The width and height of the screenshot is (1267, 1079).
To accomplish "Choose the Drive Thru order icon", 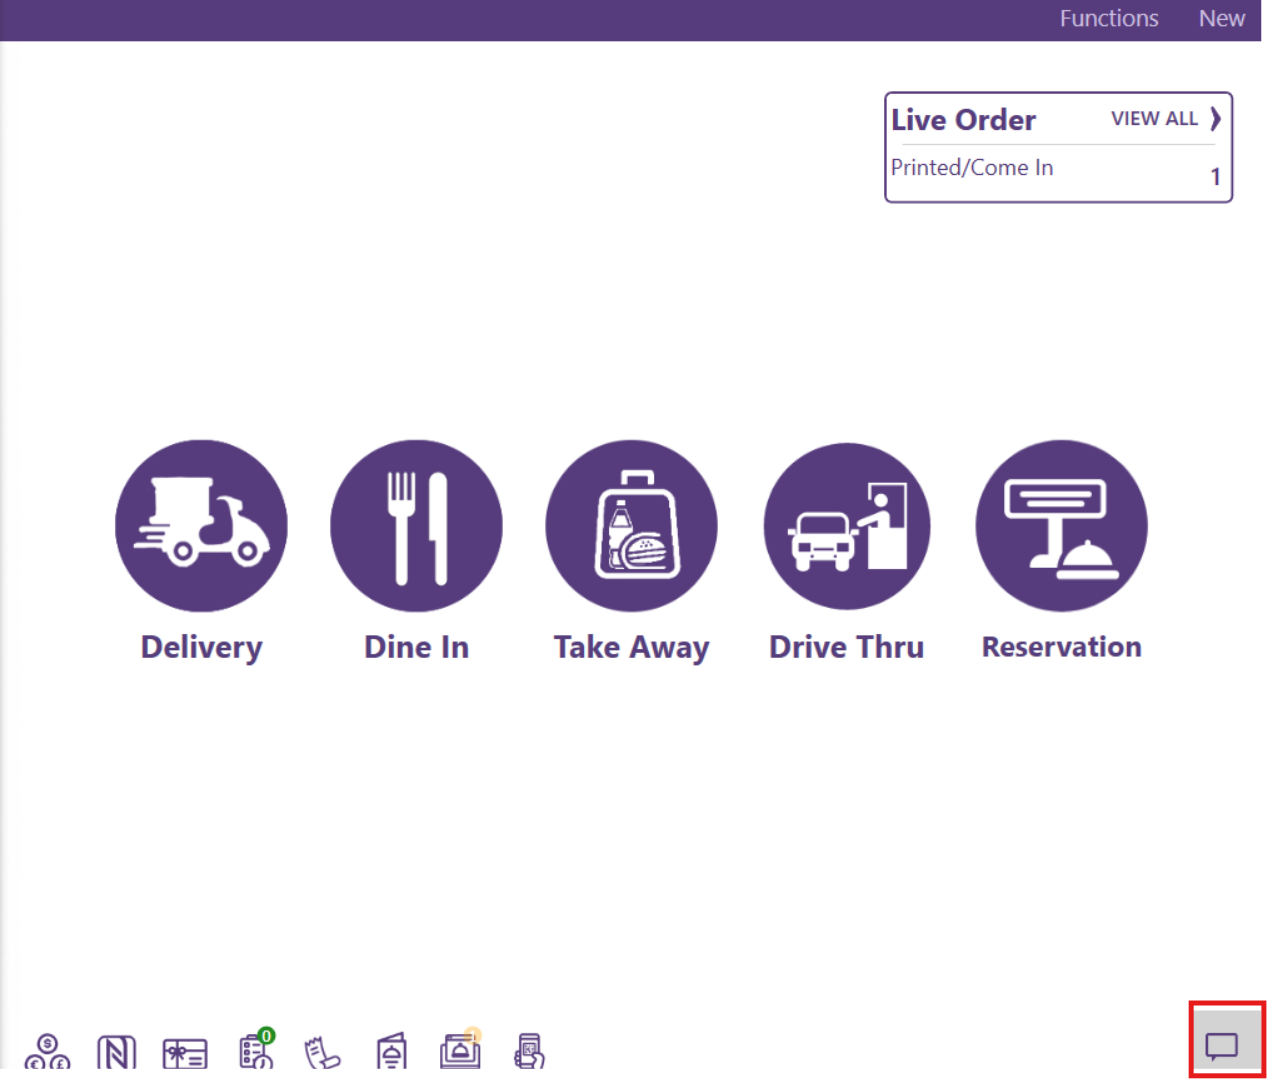I will tap(847, 526).
